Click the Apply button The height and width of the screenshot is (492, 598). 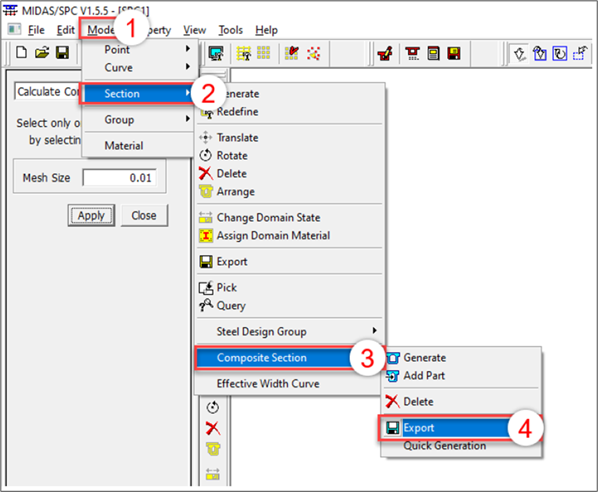91,215
